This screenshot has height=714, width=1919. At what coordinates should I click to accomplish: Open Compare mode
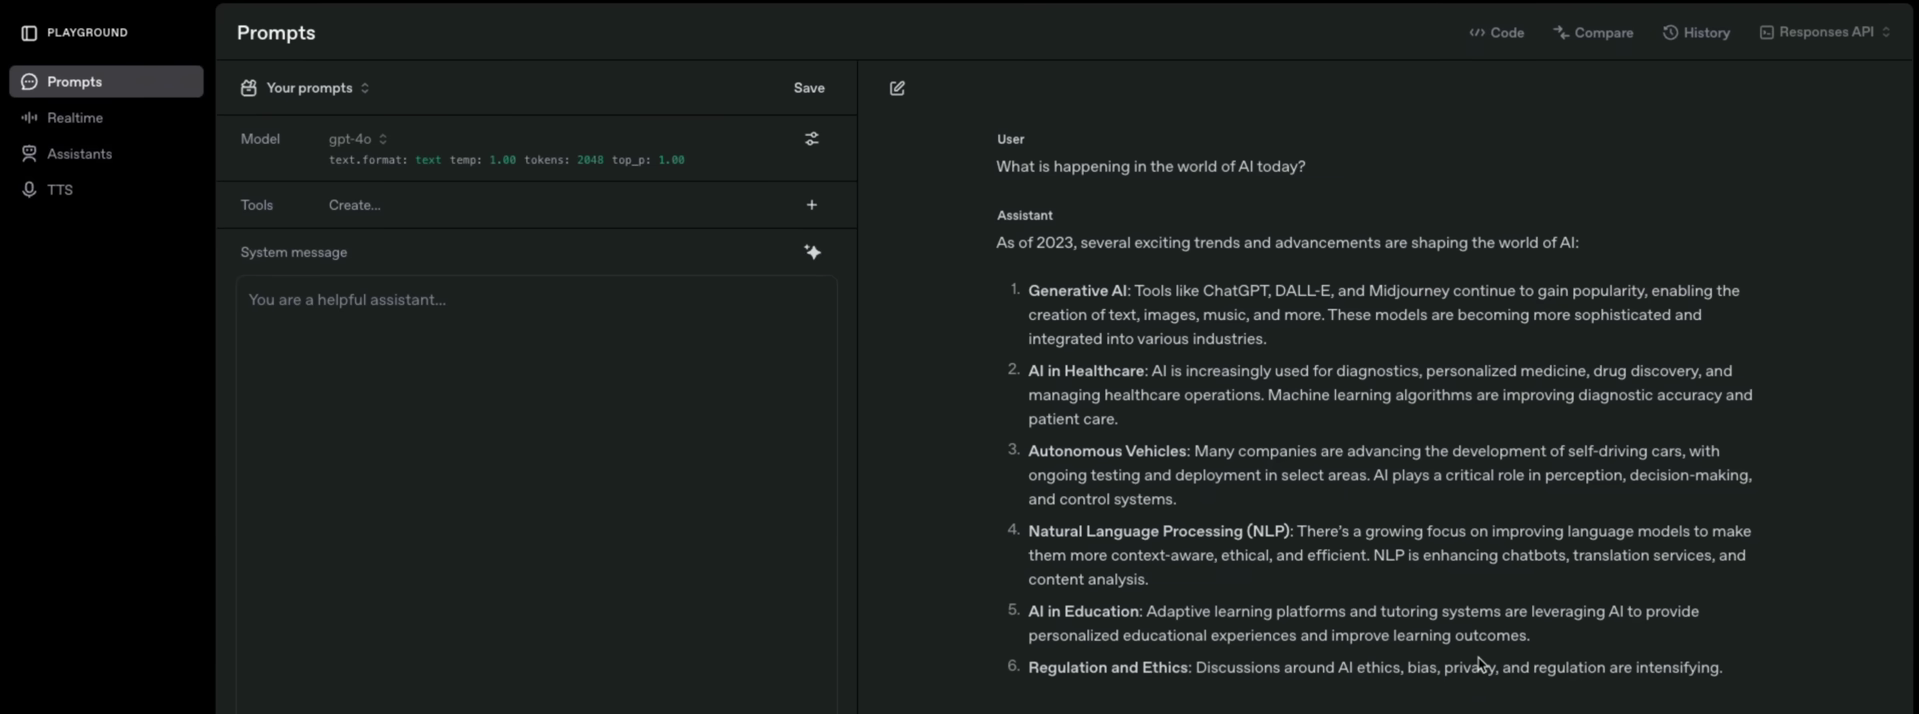(x=1593, y=33)
